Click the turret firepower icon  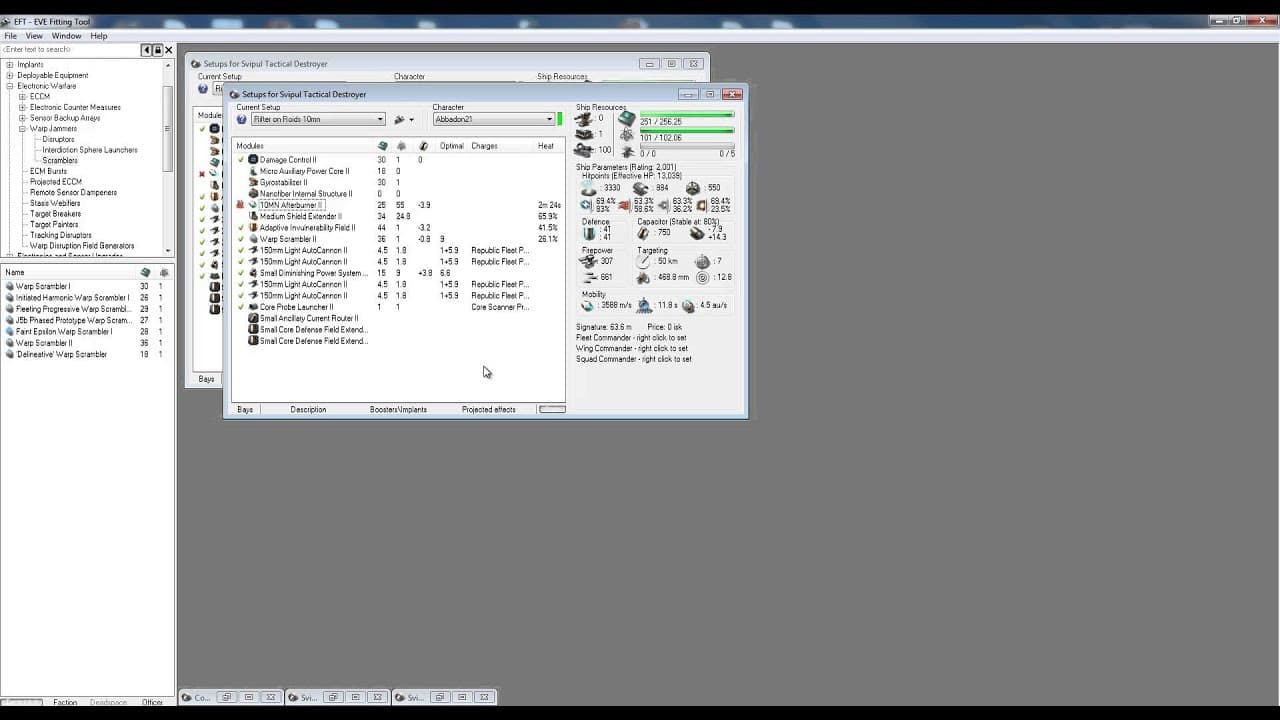[589, 262]
